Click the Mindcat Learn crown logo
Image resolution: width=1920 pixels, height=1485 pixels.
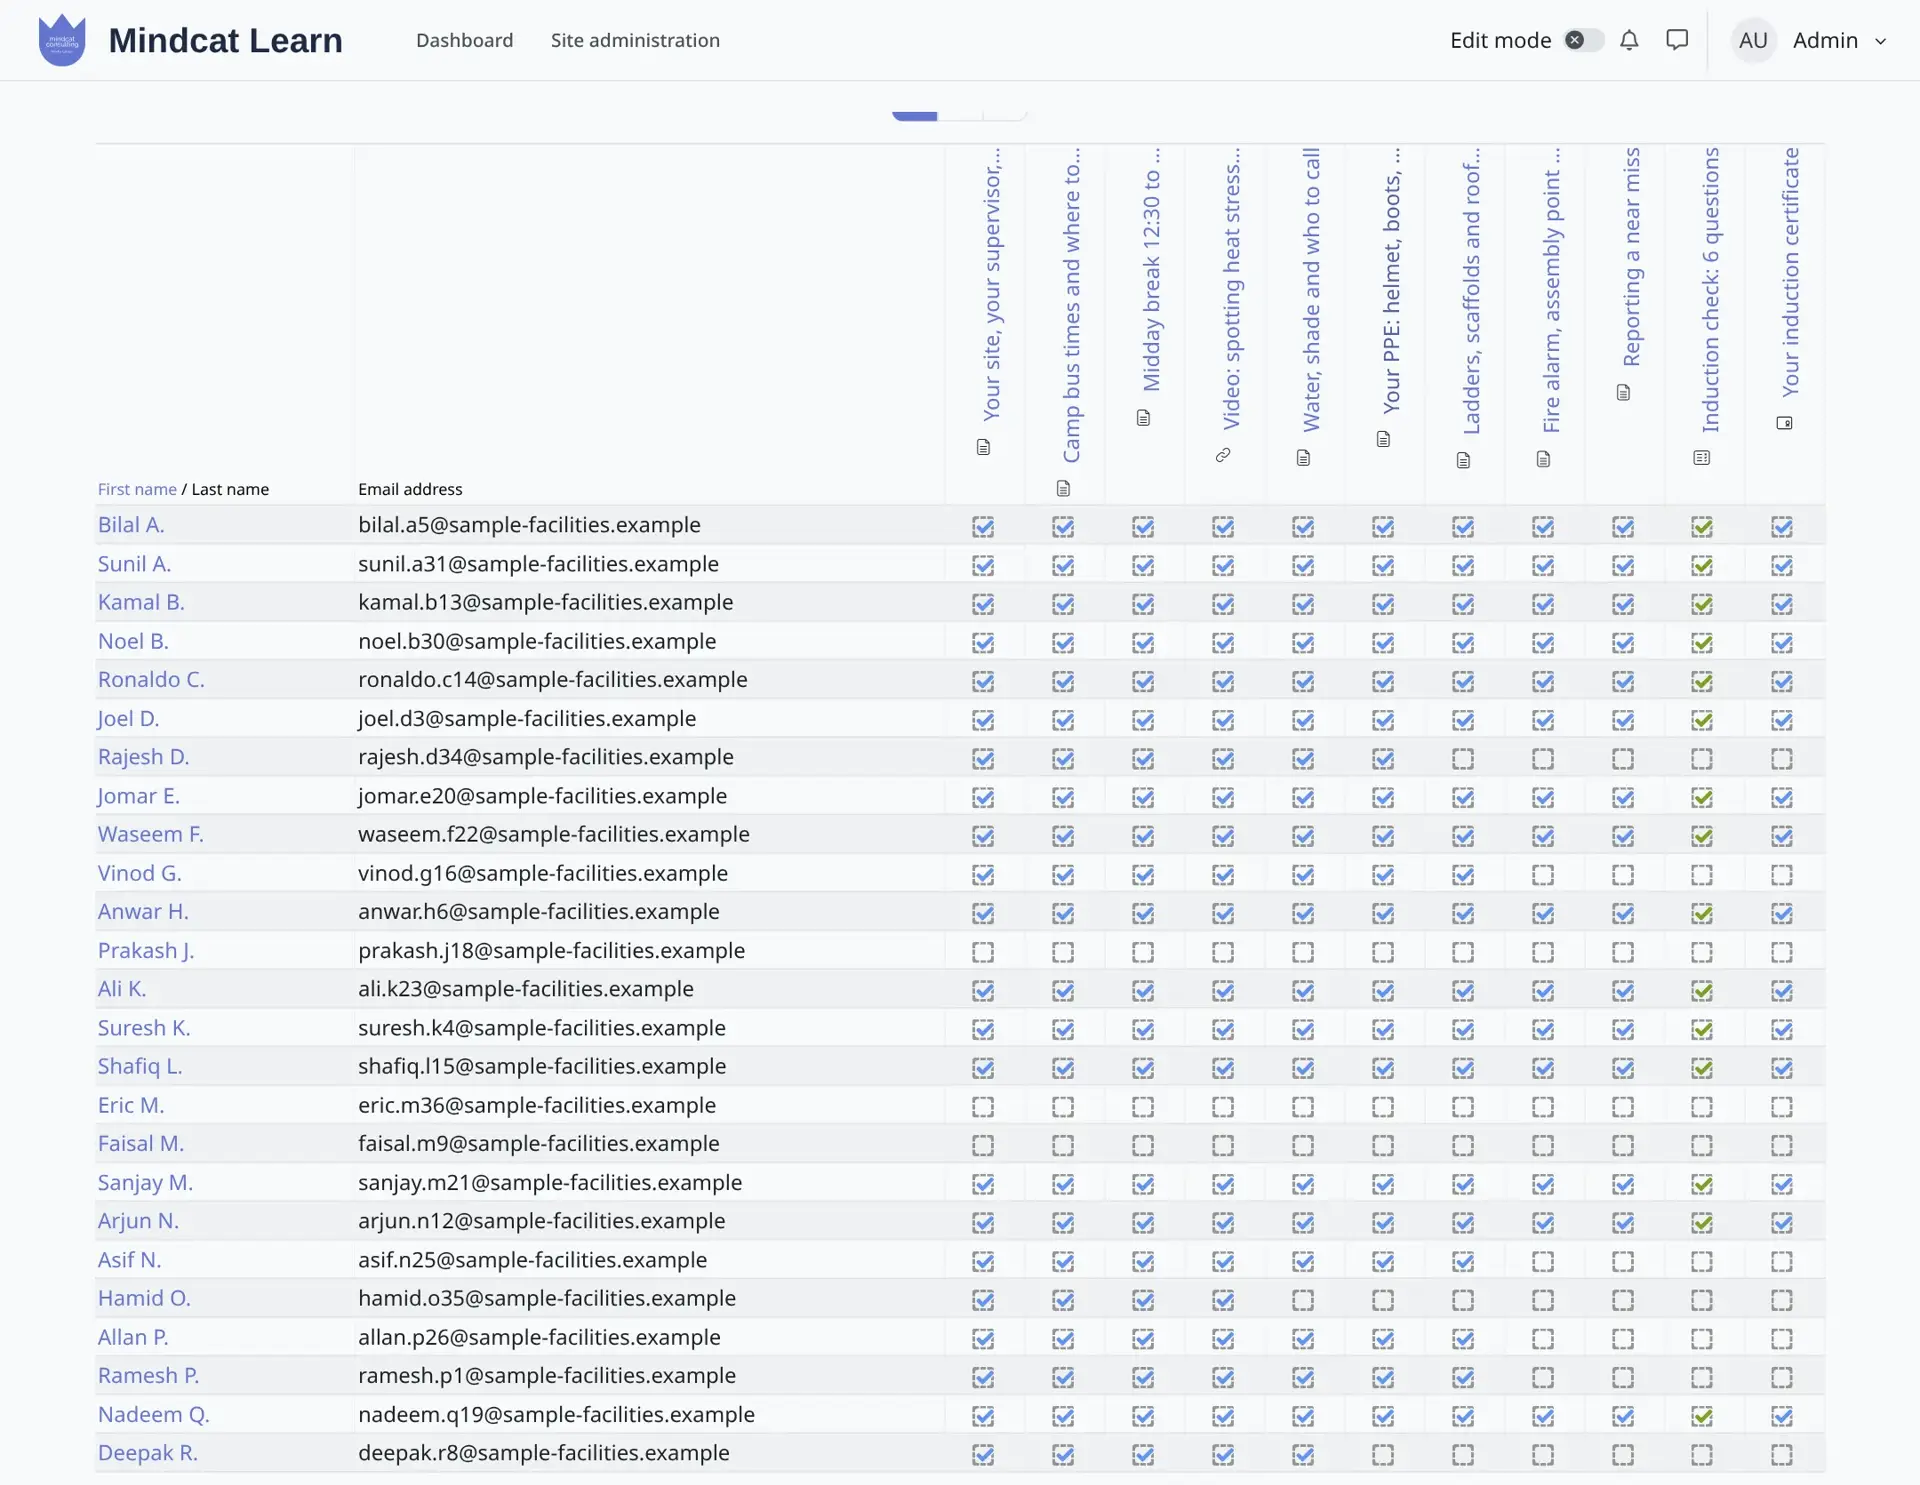[62, 40]
